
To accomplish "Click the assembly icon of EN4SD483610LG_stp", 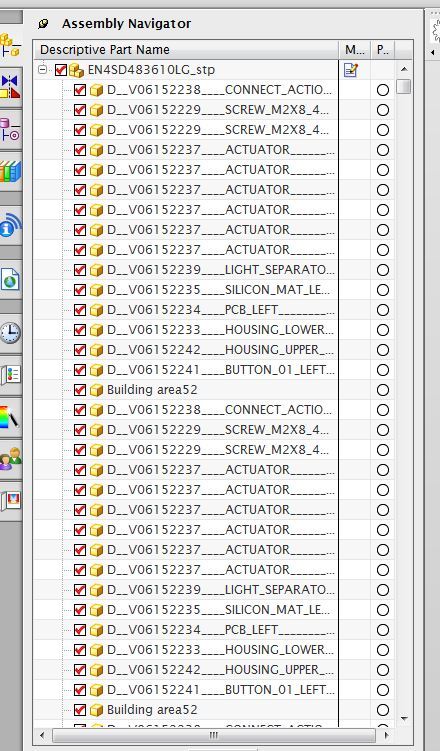I will click(77, 70).
